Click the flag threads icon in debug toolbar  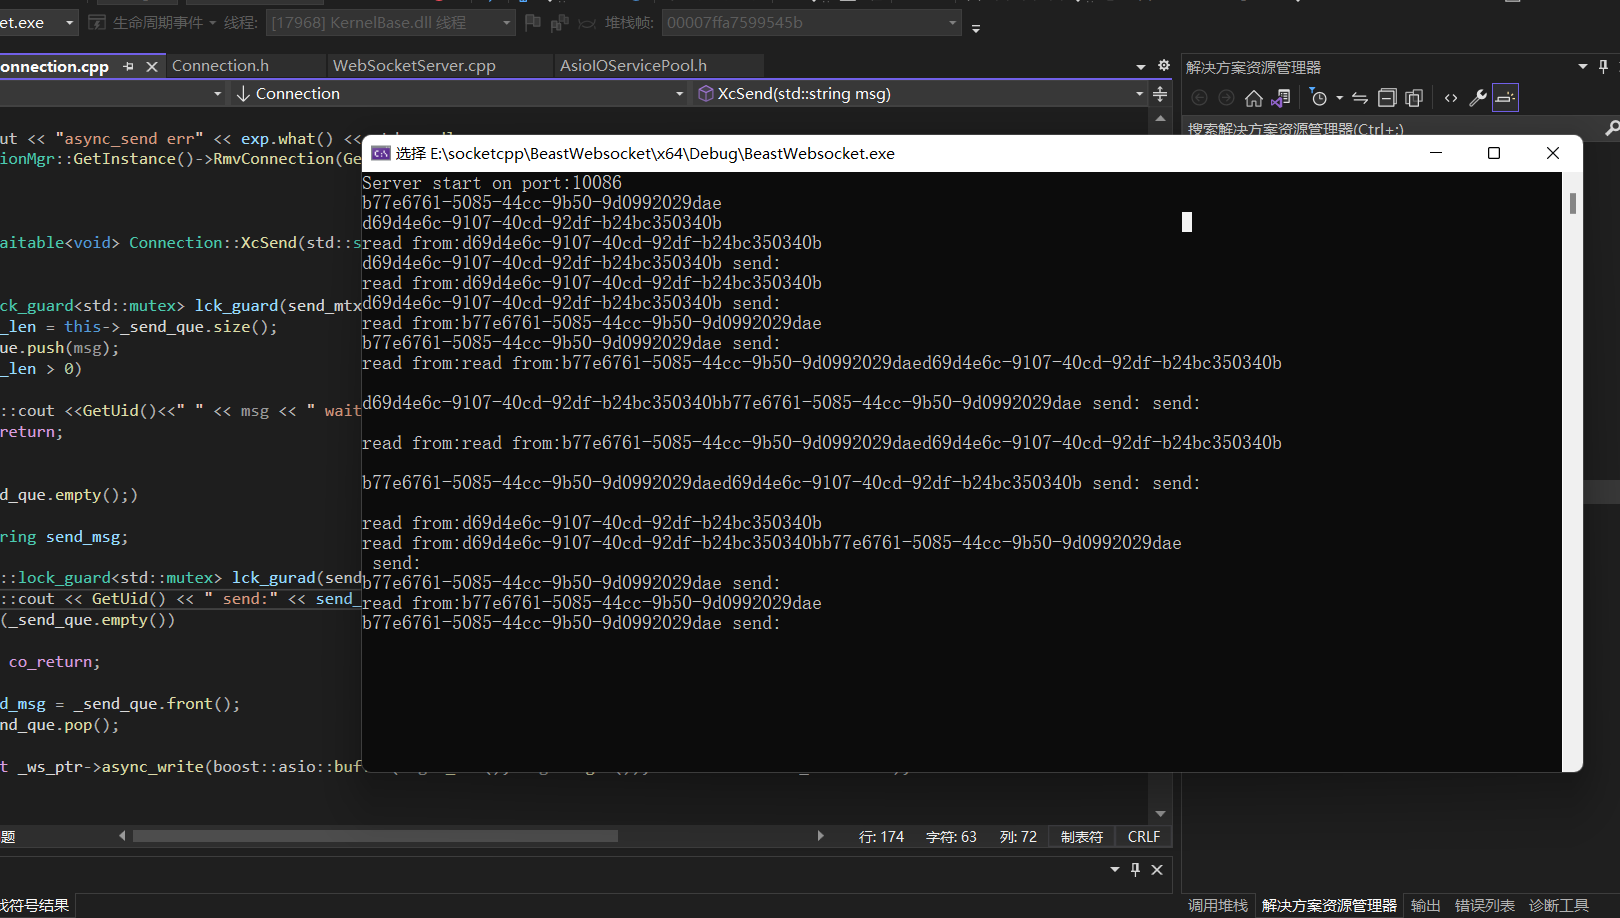[x=532, y=22]
